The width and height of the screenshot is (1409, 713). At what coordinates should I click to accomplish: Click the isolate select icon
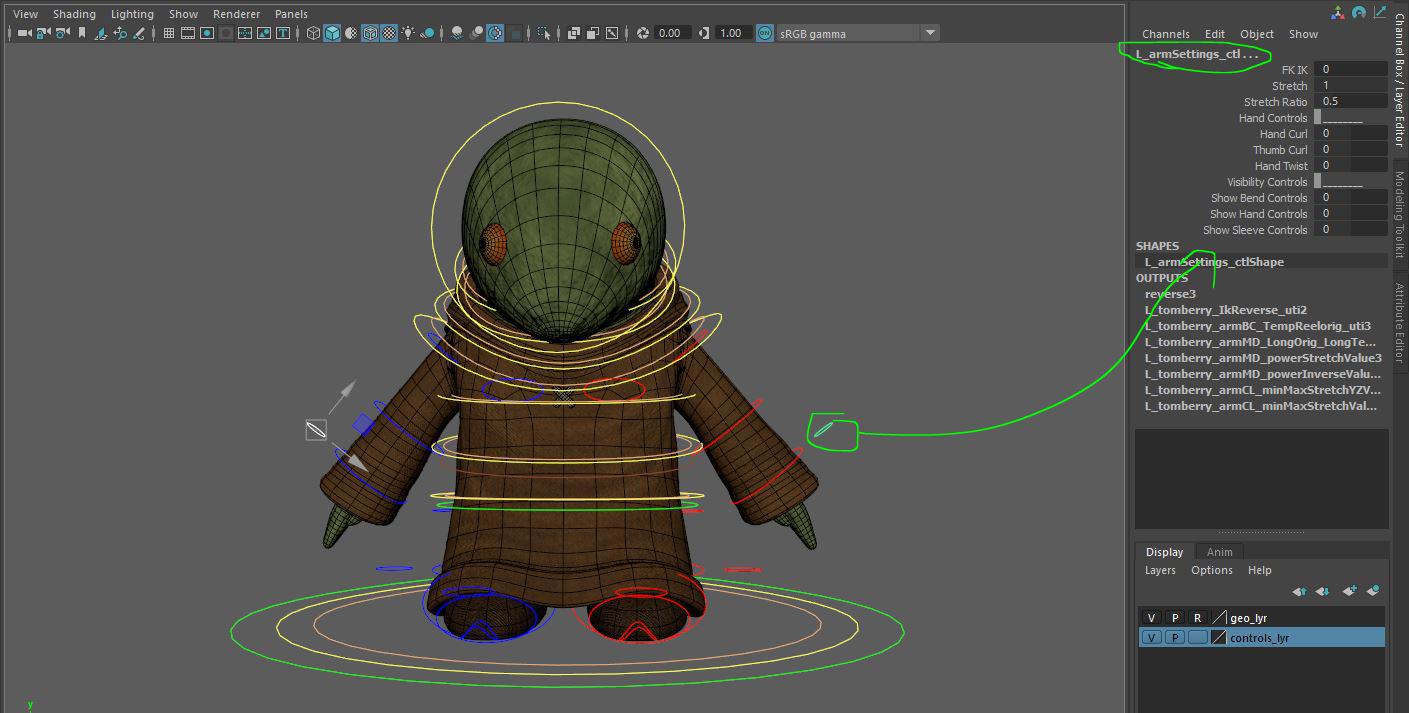click(x=544, y=33)
